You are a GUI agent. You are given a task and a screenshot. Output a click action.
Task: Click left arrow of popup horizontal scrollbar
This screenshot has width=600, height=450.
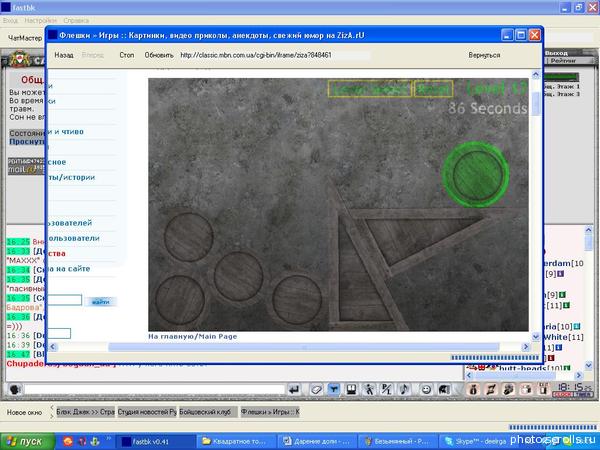(x=53, y=347)
